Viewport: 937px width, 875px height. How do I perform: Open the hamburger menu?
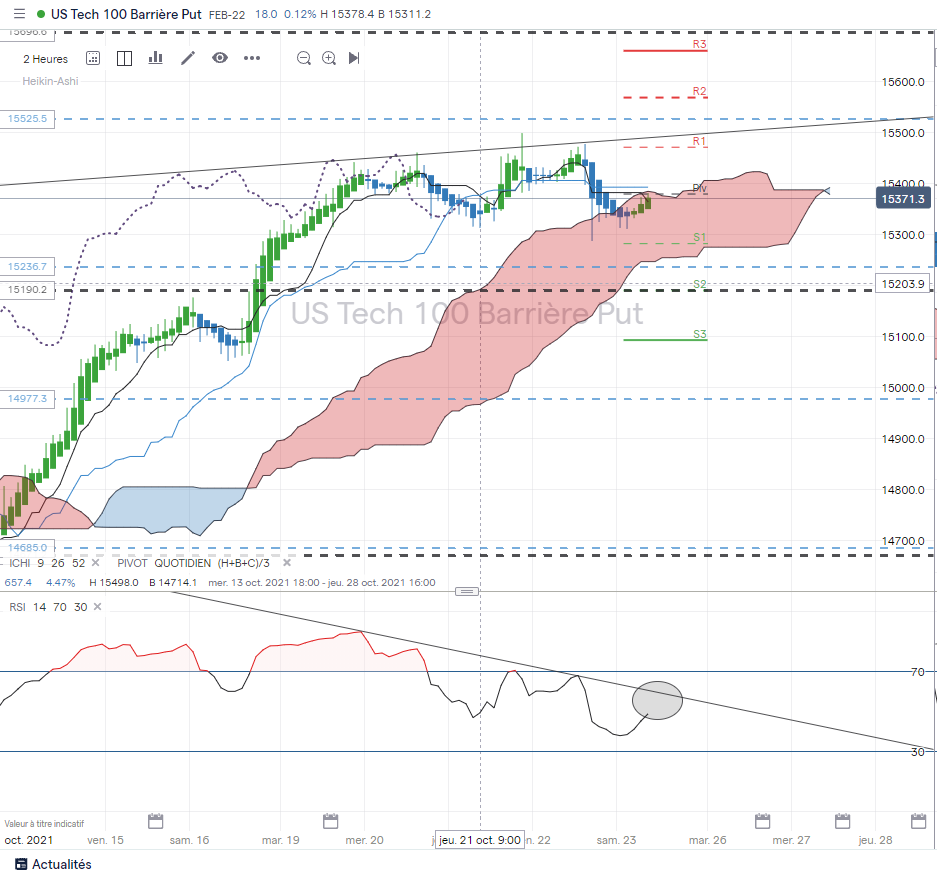click(x=19, y=14)
